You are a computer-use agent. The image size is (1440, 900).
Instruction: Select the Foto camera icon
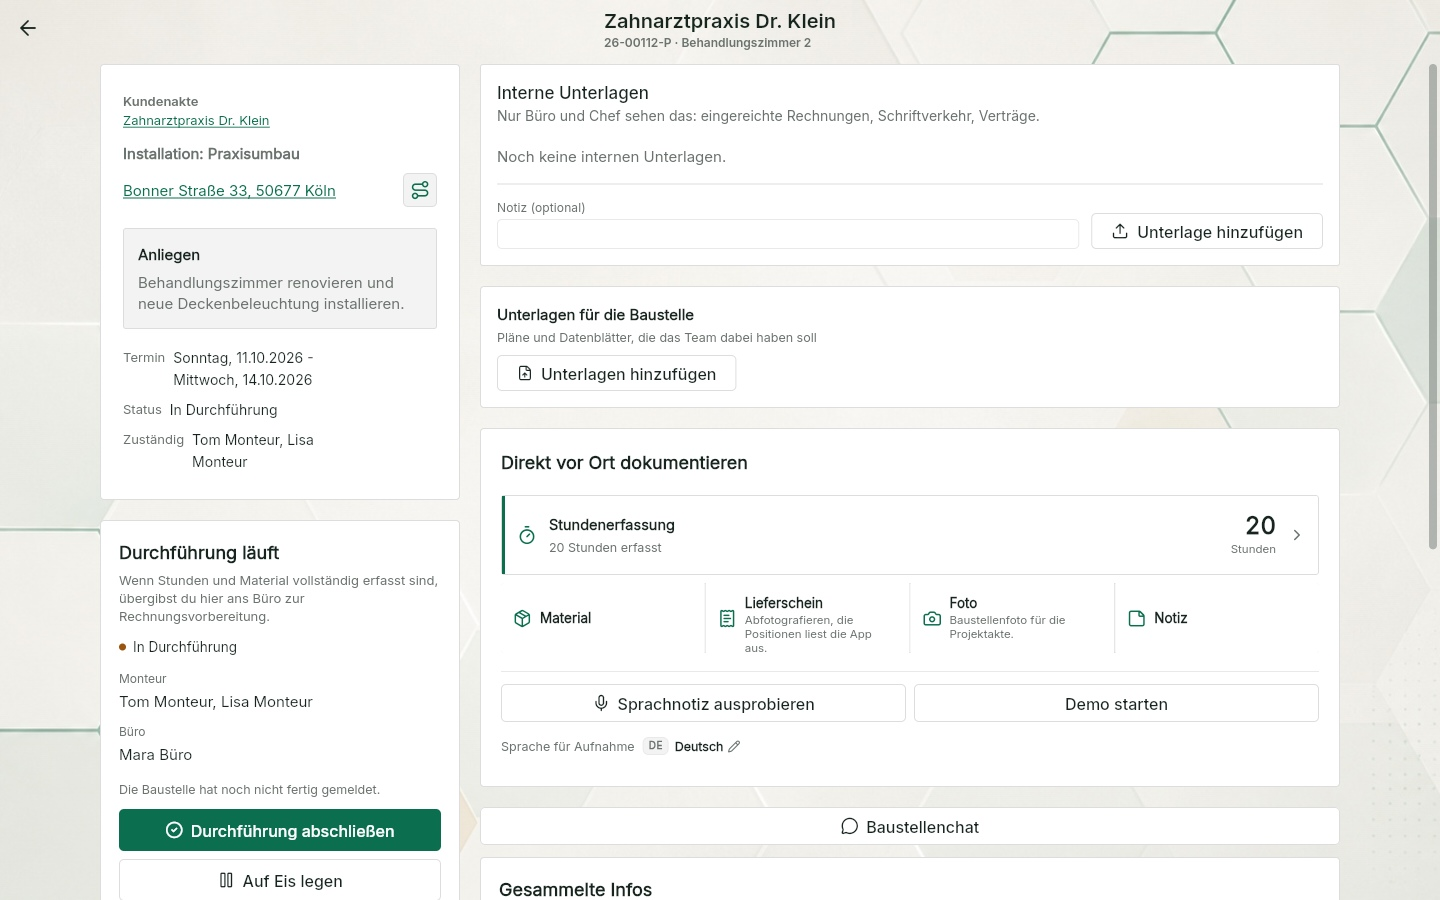(x=932, y=619)
